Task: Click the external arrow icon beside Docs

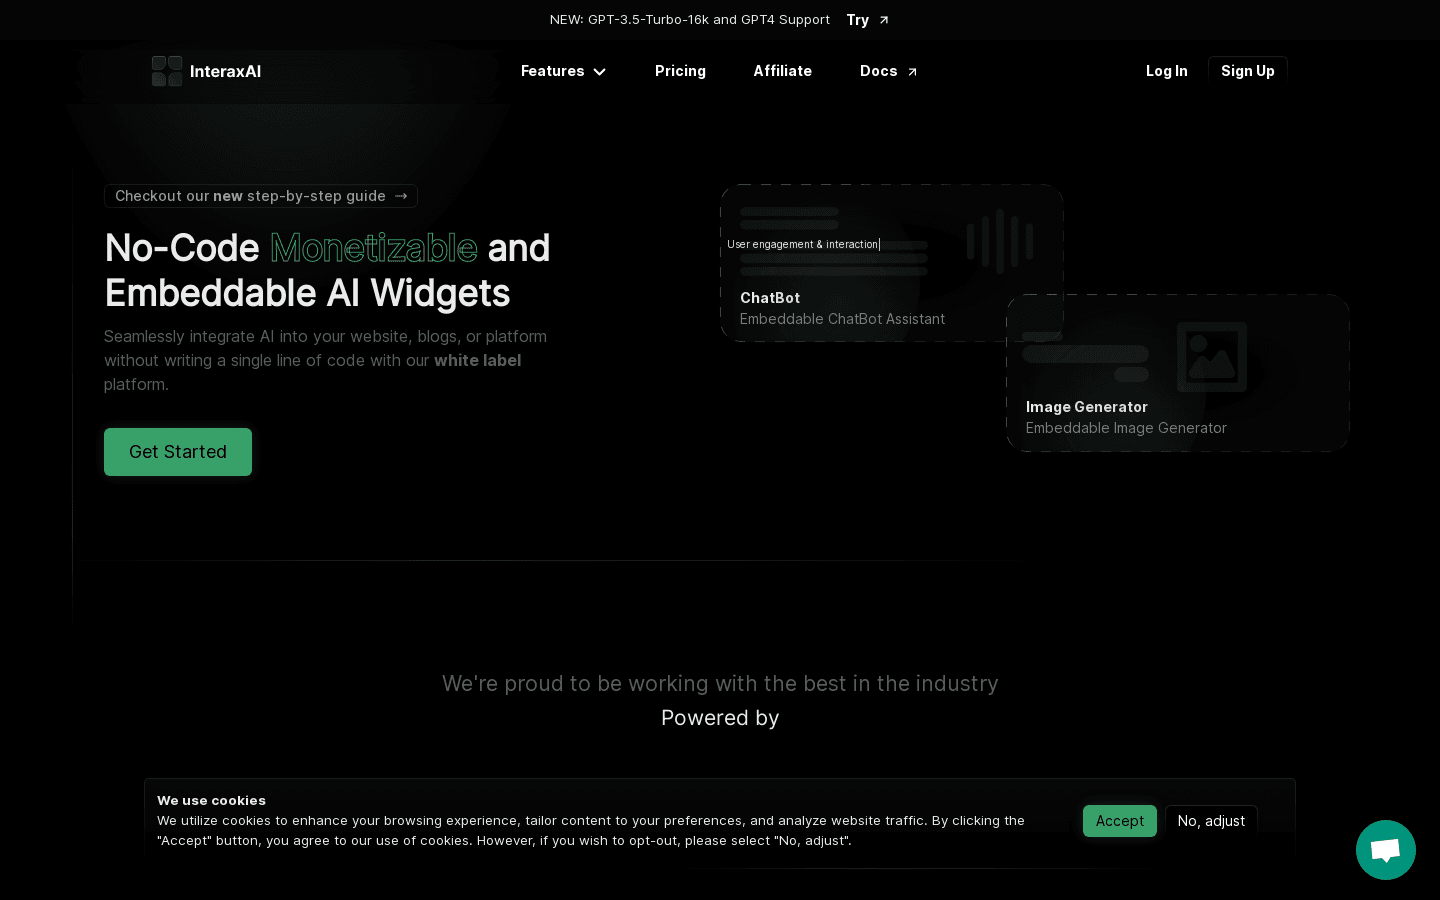Action: coord(912,72)
